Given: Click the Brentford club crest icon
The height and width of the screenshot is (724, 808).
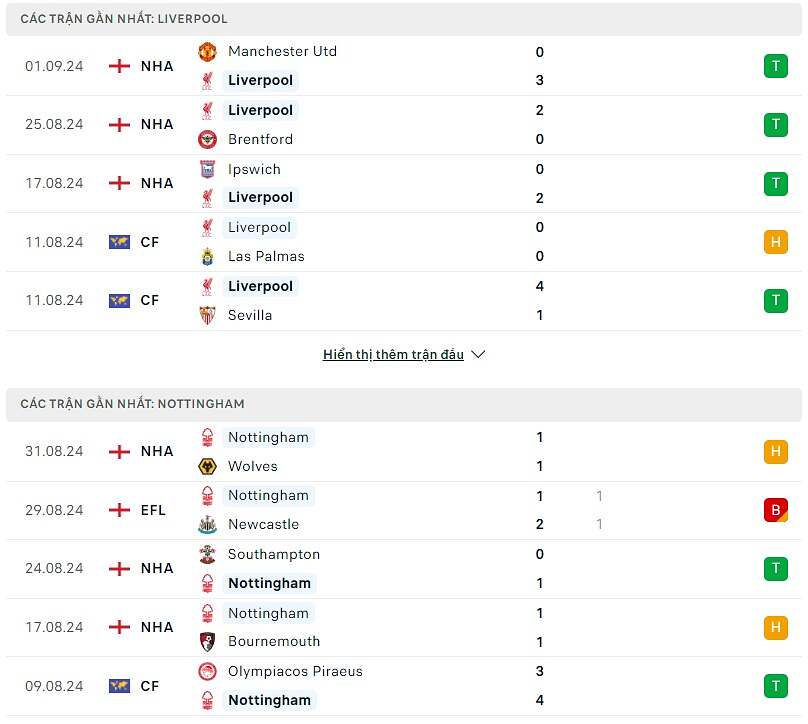Looking at the screenshot, I should coord(207,139).
